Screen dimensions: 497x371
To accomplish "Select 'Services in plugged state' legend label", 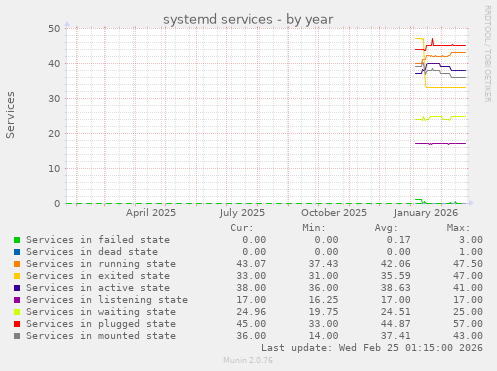I will click(x=101, y=324).
